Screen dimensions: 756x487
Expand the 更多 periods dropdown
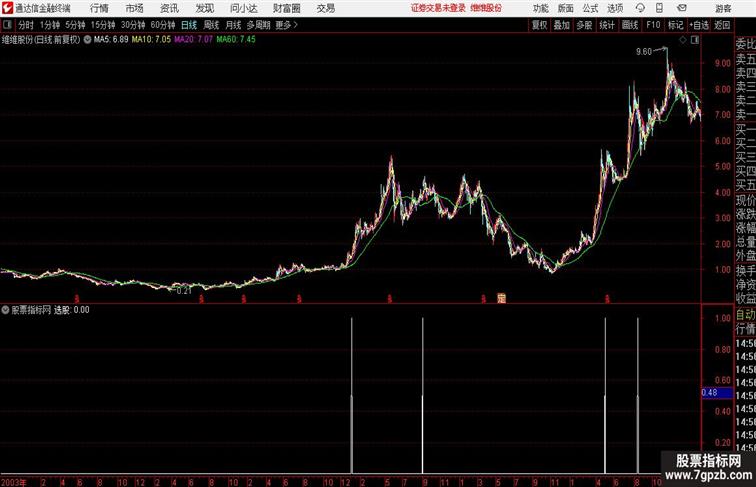(286, 25)
